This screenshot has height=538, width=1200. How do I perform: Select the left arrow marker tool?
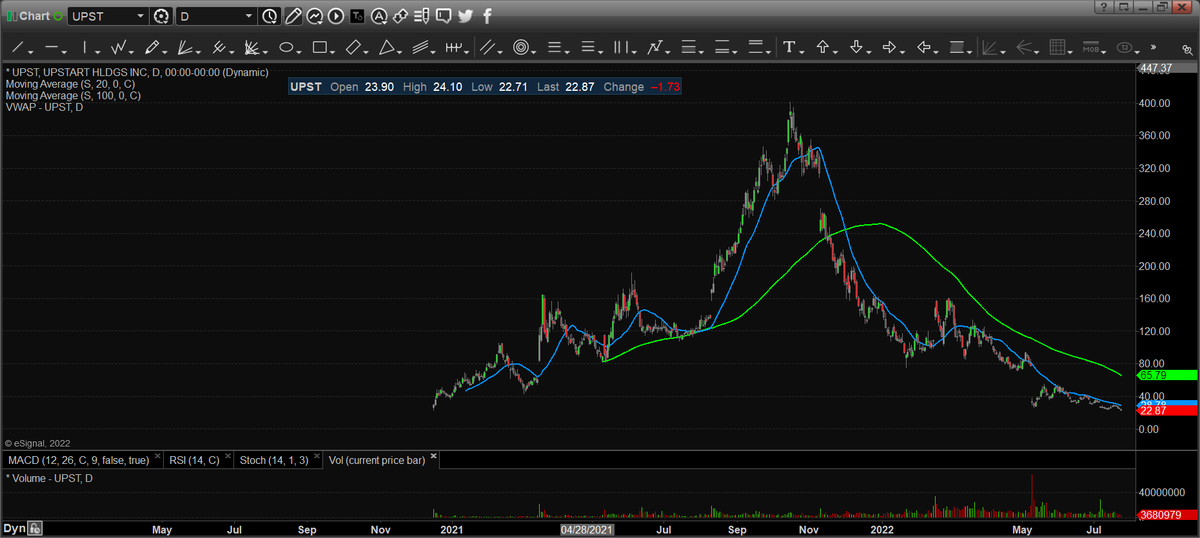(923, 47)
